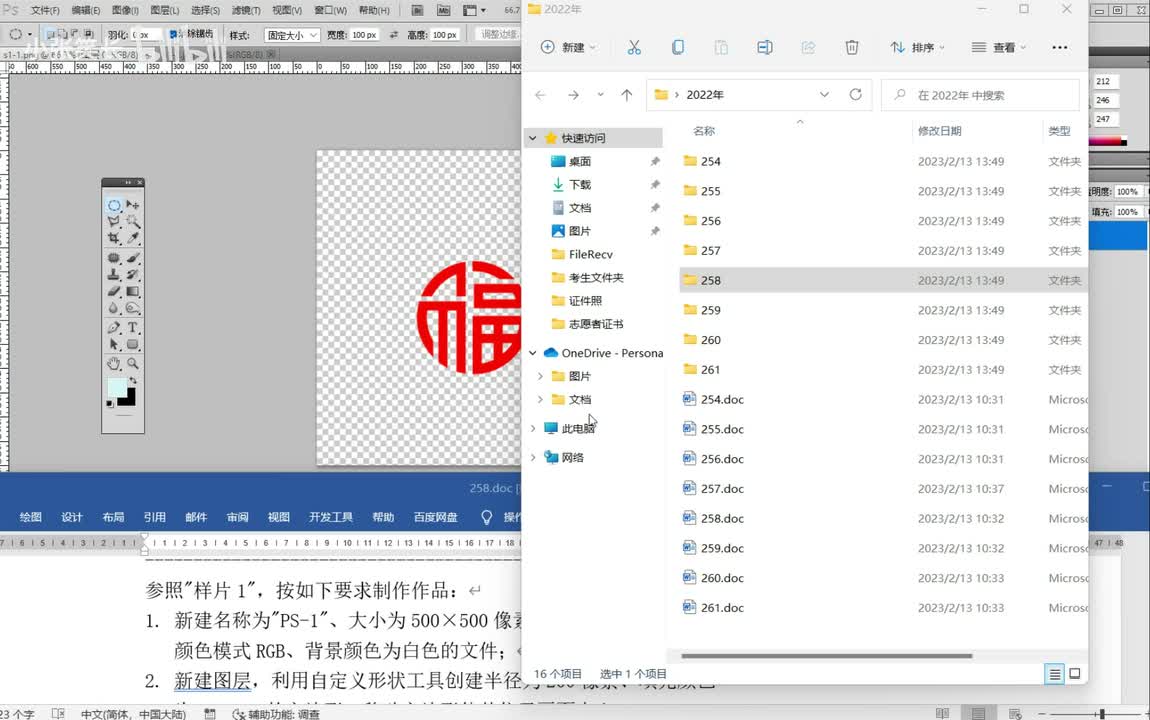Viewport: 1150px width, 720px height.
Task: Click the Rename icon in Explorer toolbar
Action: coord(764,48)
